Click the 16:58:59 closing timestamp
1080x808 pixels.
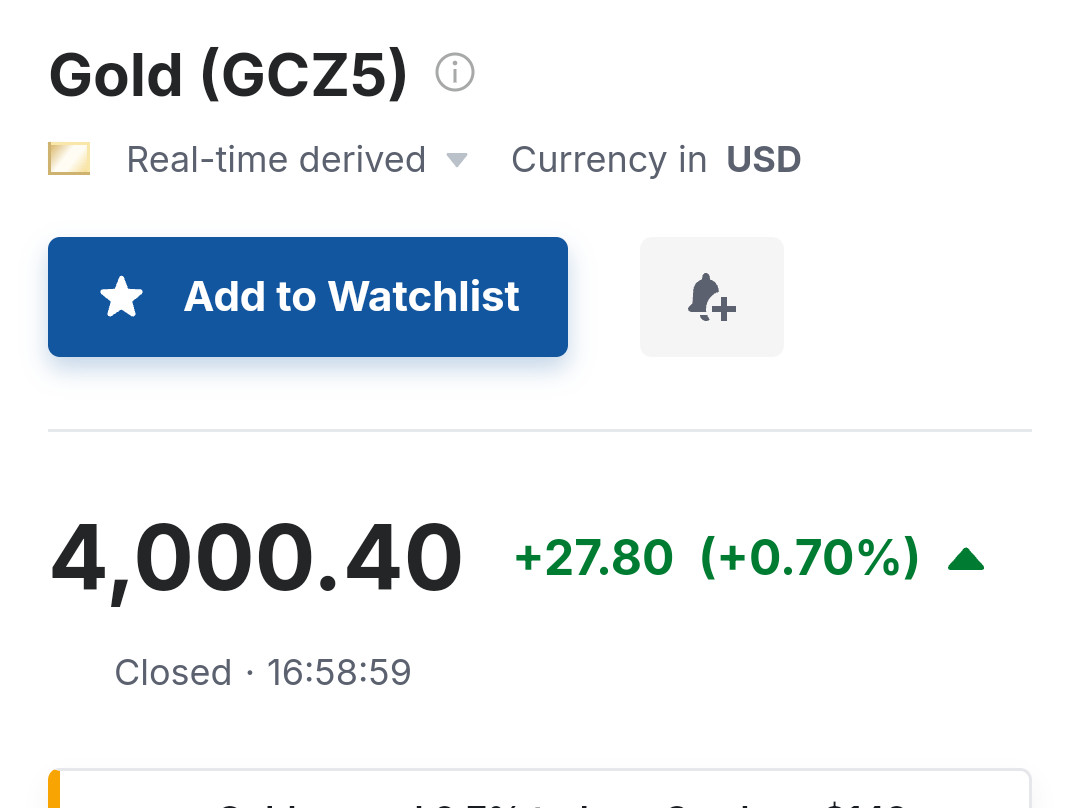click(339, 672)
